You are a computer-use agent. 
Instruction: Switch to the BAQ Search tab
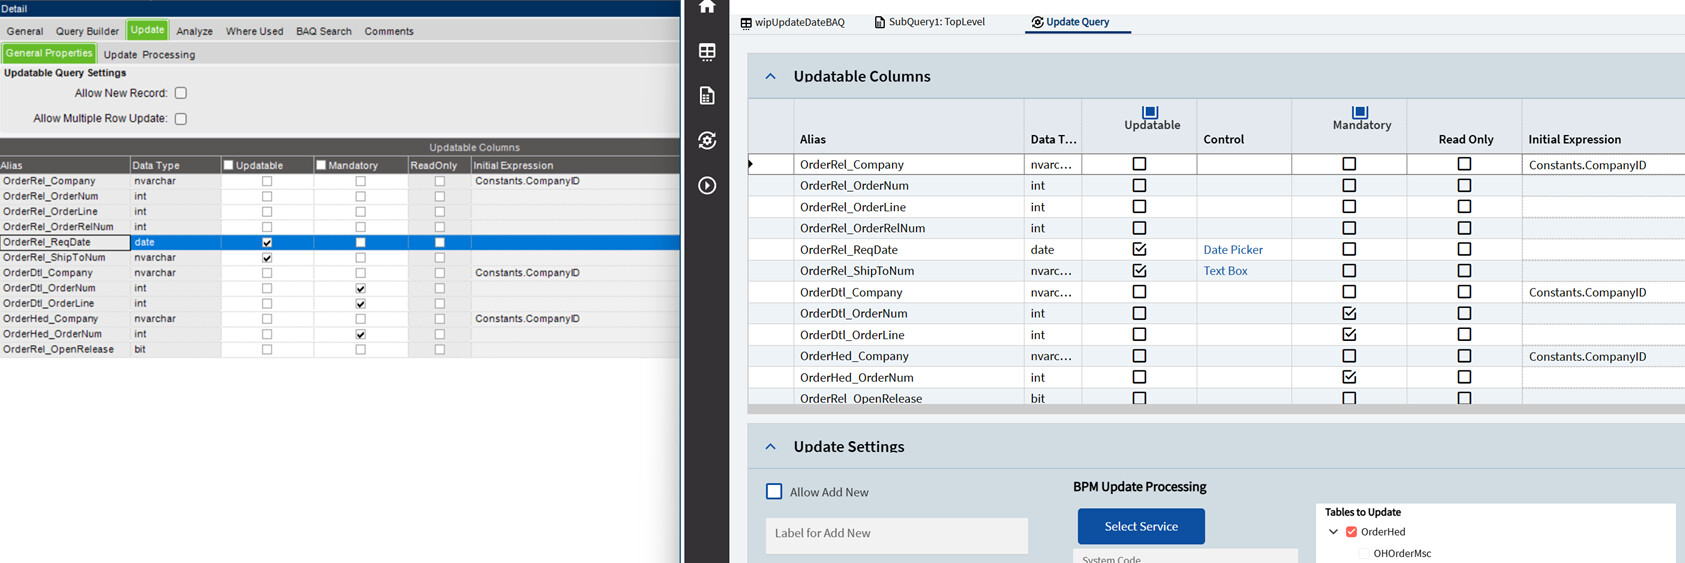pyautogui.click(x=324, y=31)
